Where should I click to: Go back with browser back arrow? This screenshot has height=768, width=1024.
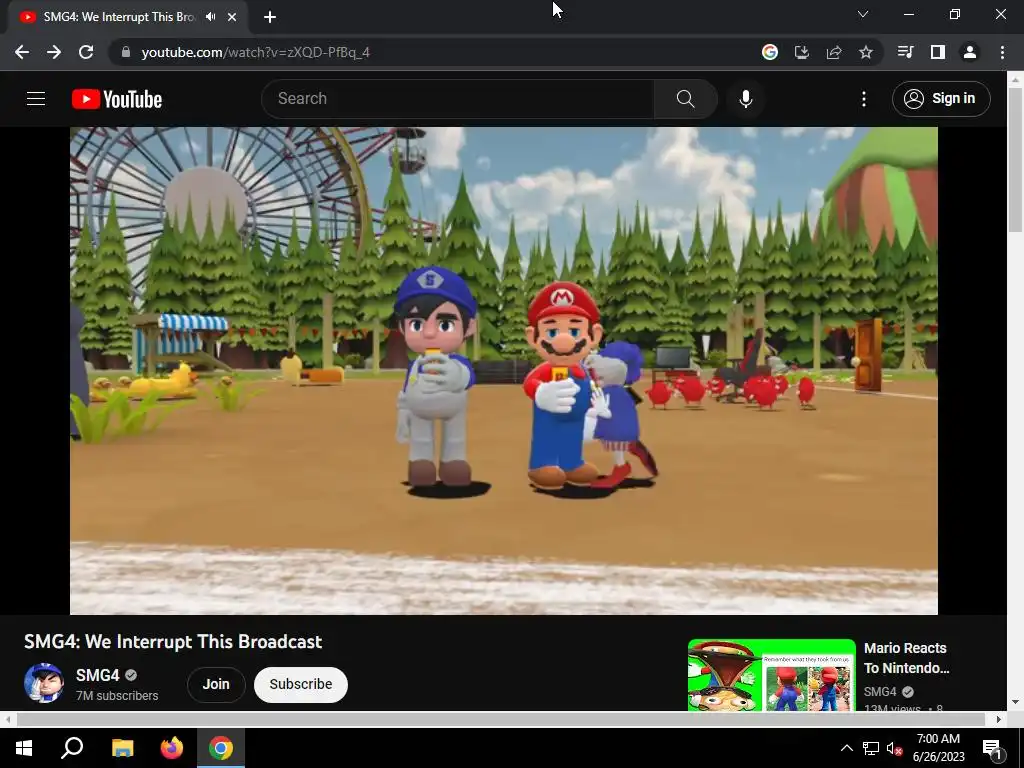[x=22, y=52]
